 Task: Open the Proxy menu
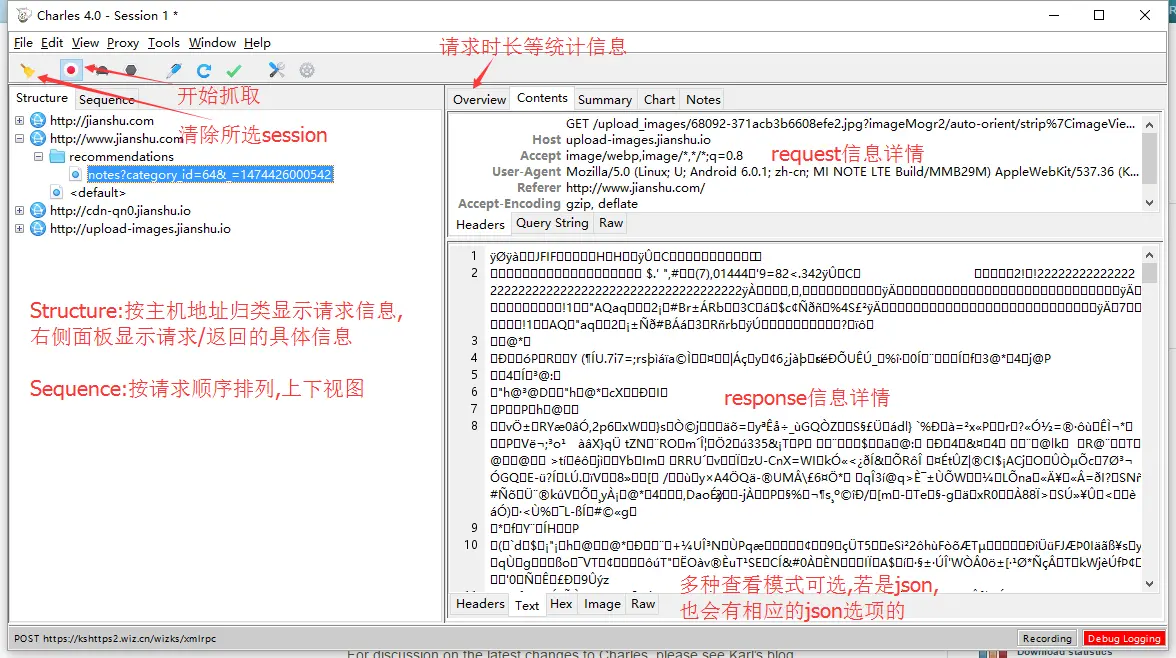[123, 43]
